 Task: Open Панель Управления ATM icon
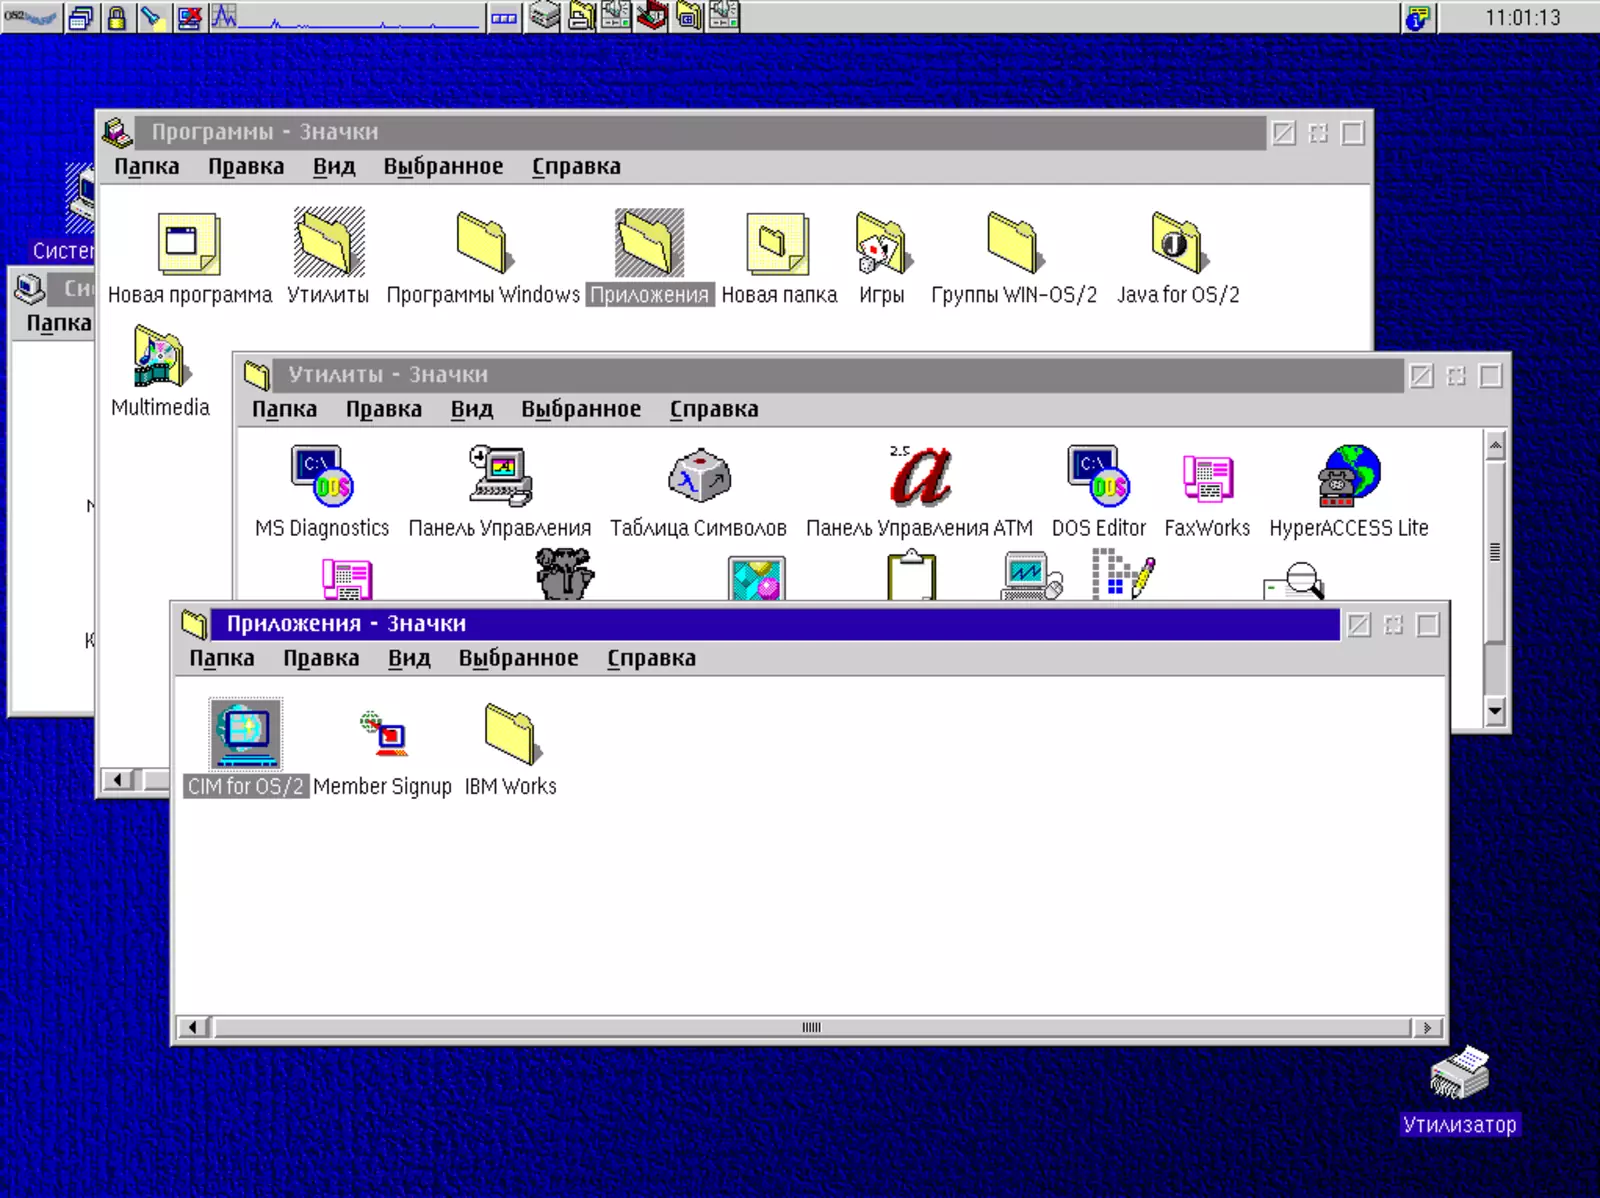tap(919, 477)
